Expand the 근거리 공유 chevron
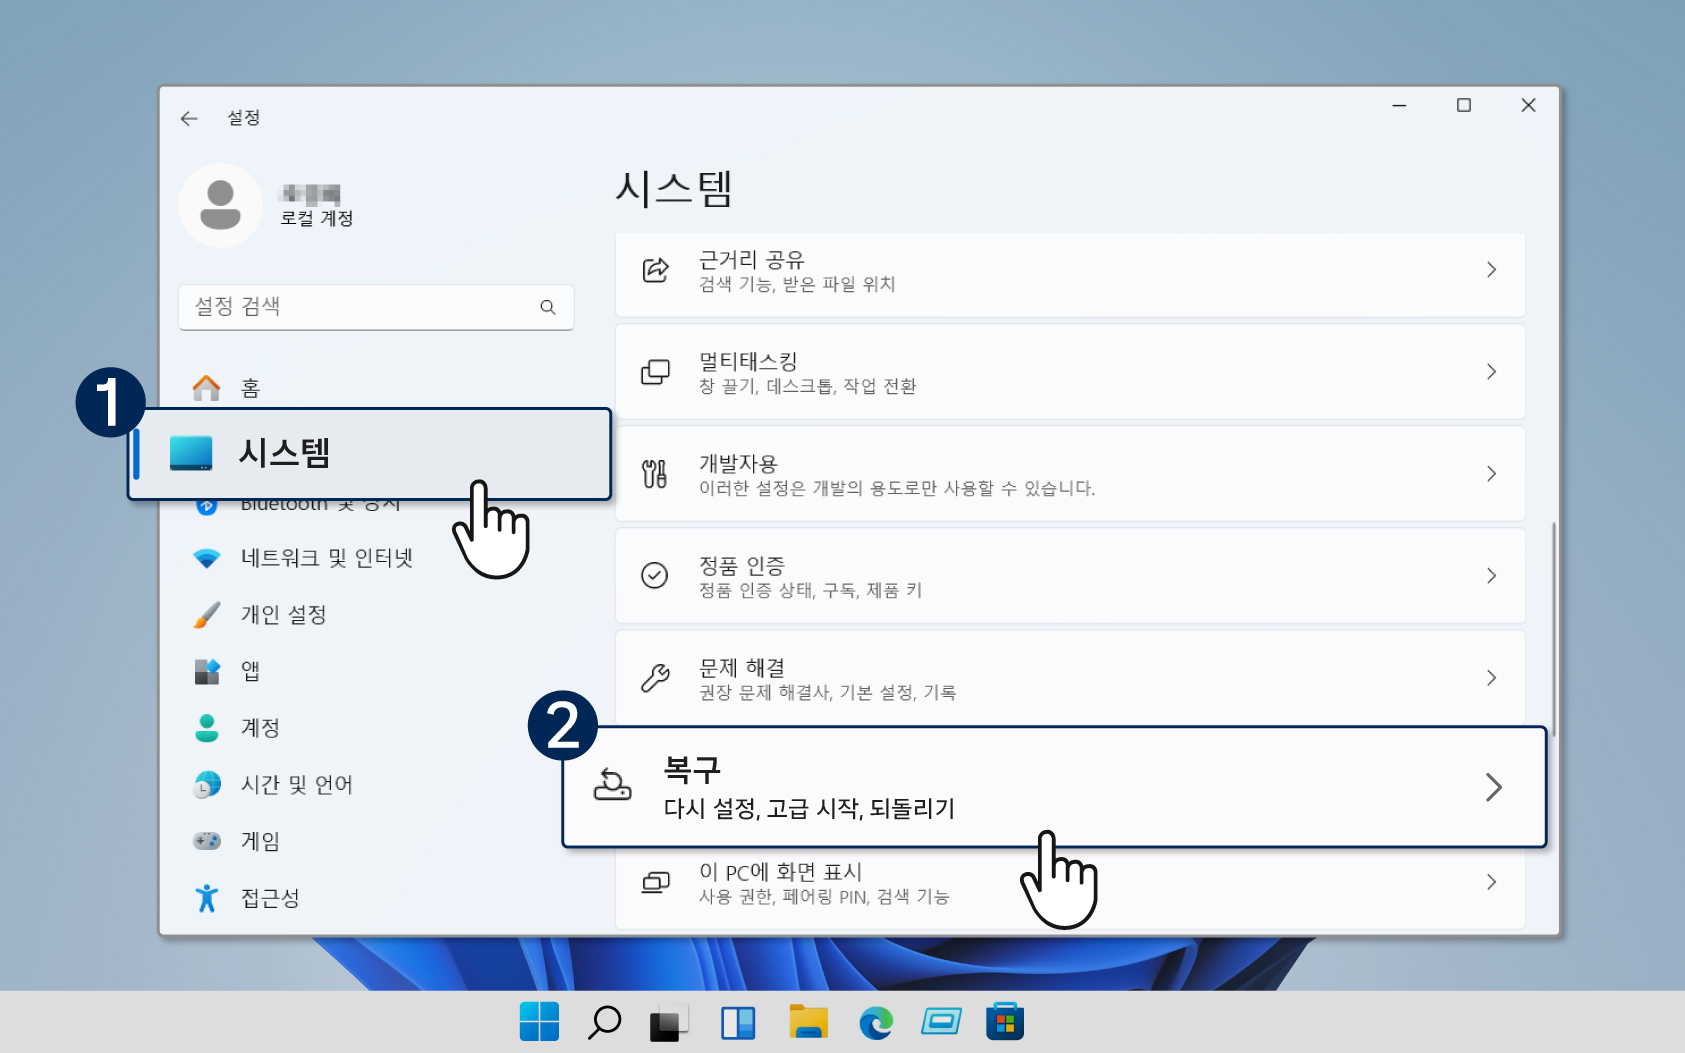1685x1053 pixels. pyautogui.click(x=1491, y=270)
